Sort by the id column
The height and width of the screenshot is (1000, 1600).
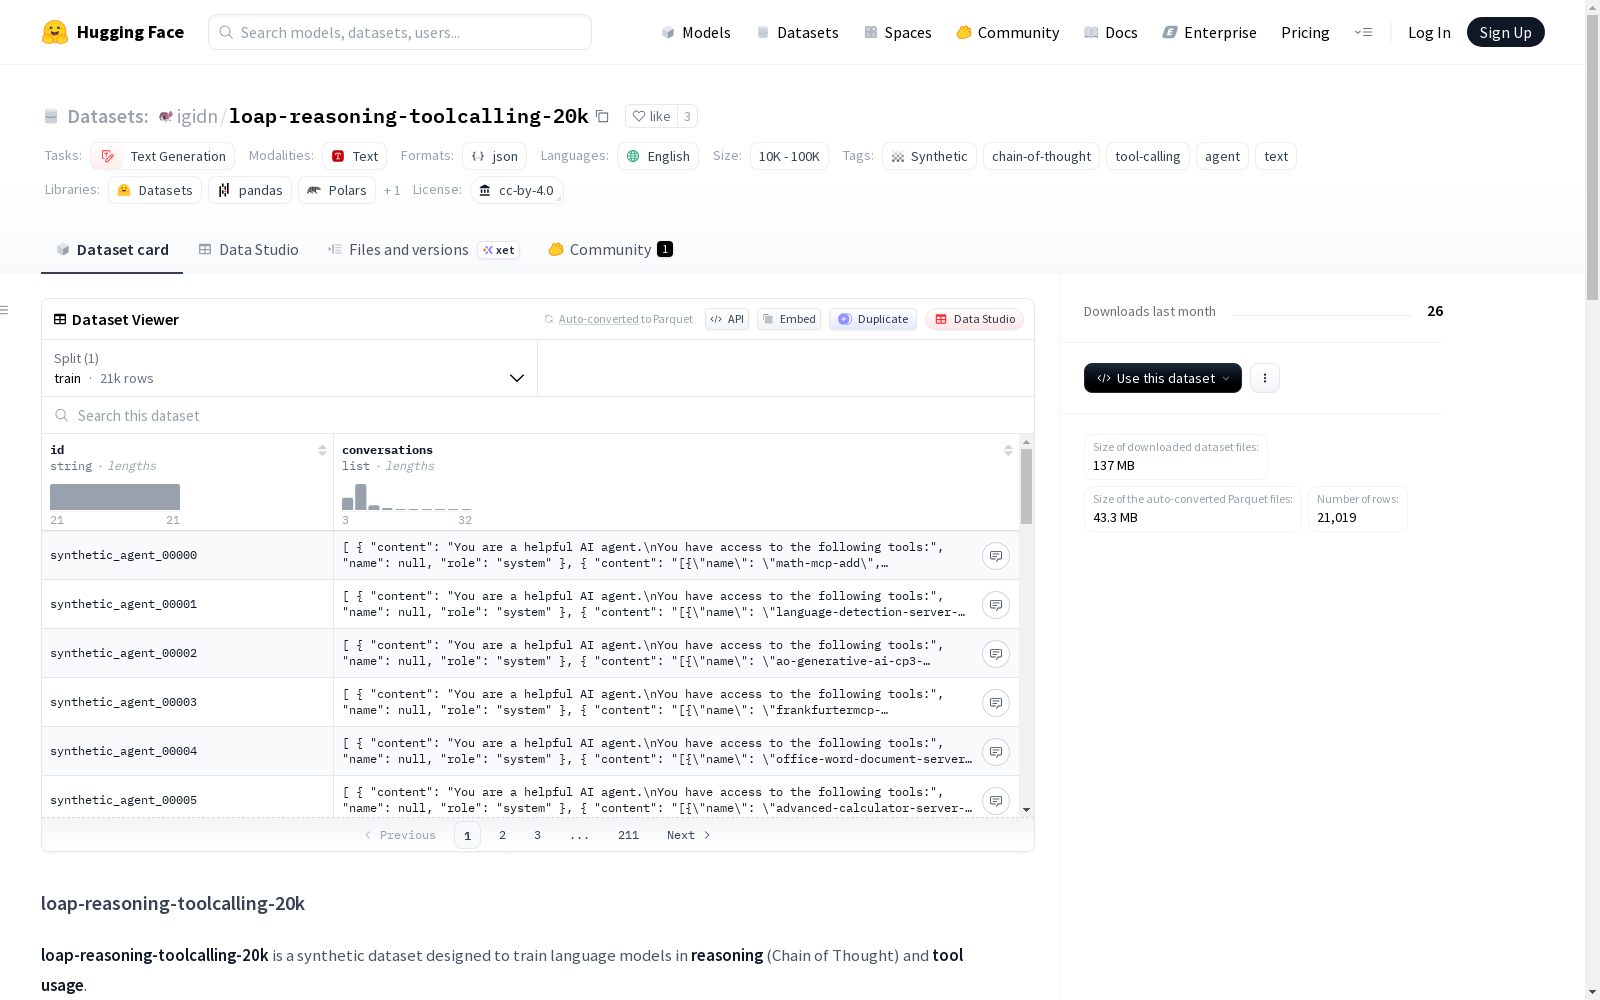tap(322, 450)
